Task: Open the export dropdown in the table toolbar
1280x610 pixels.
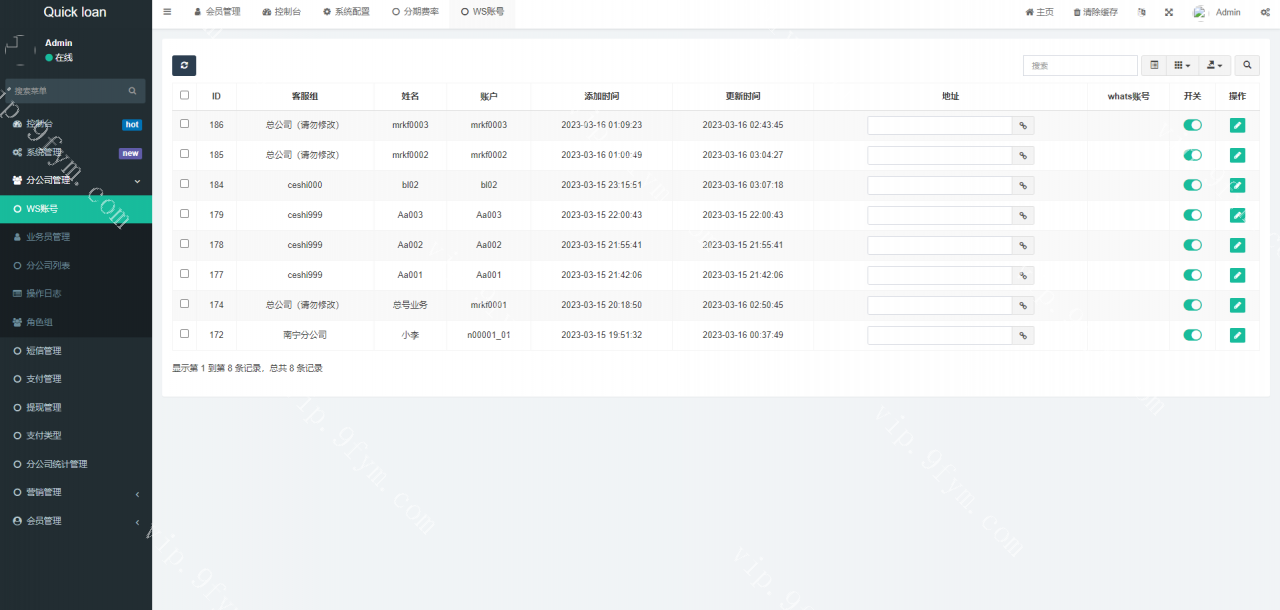Action: (1215, 65)
